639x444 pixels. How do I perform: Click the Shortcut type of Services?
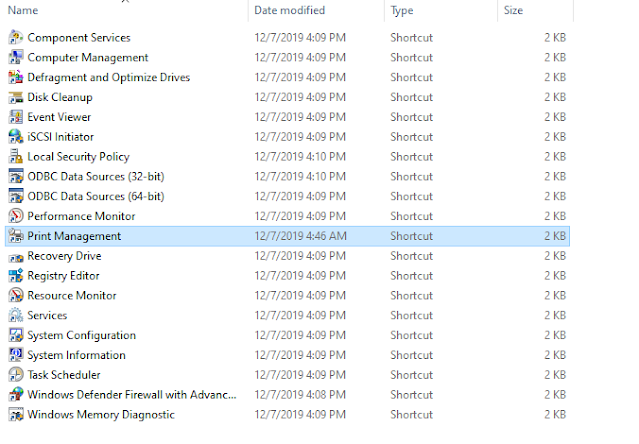(412, 316)
